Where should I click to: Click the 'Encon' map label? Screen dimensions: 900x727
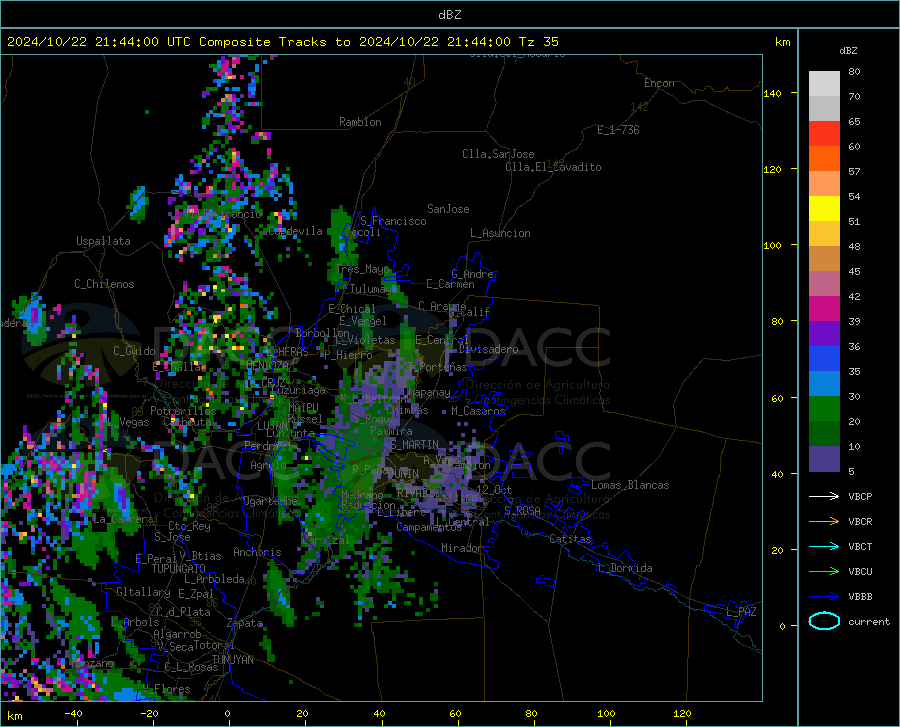pos(659,83)
